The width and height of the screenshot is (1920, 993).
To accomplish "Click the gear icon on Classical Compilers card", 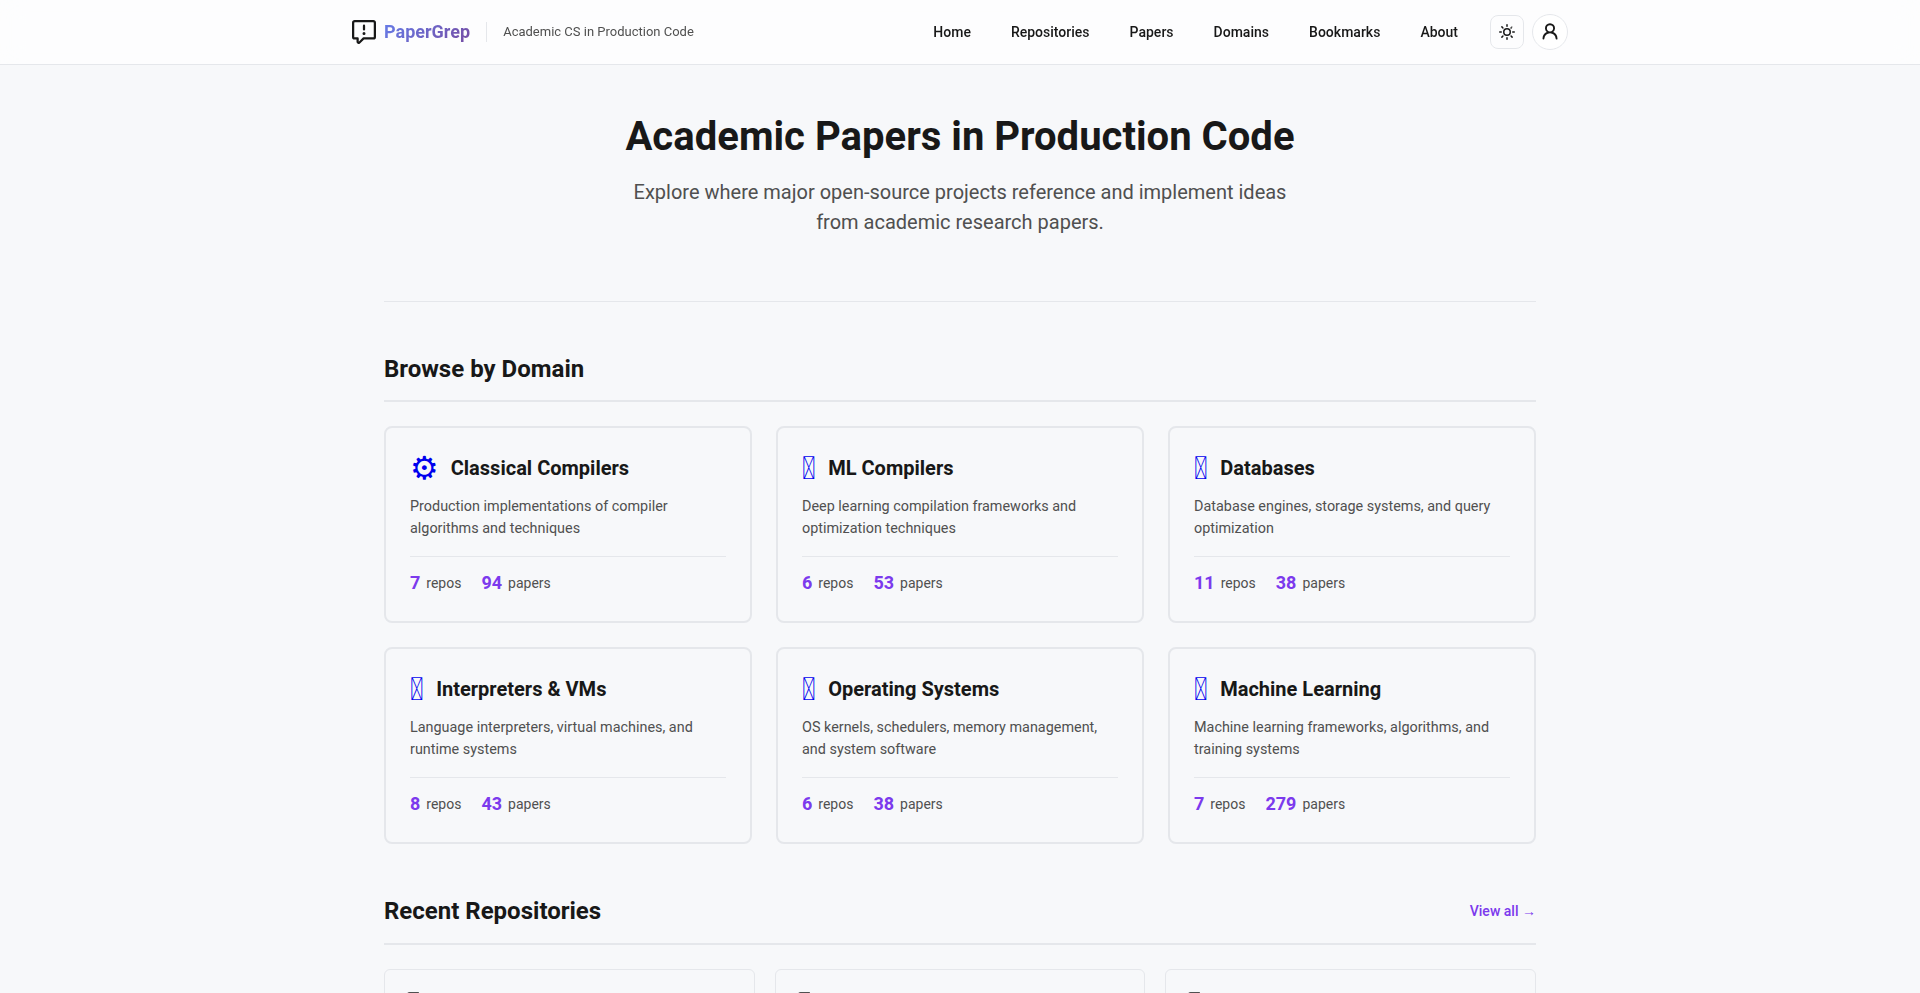I will pos(423,467).
